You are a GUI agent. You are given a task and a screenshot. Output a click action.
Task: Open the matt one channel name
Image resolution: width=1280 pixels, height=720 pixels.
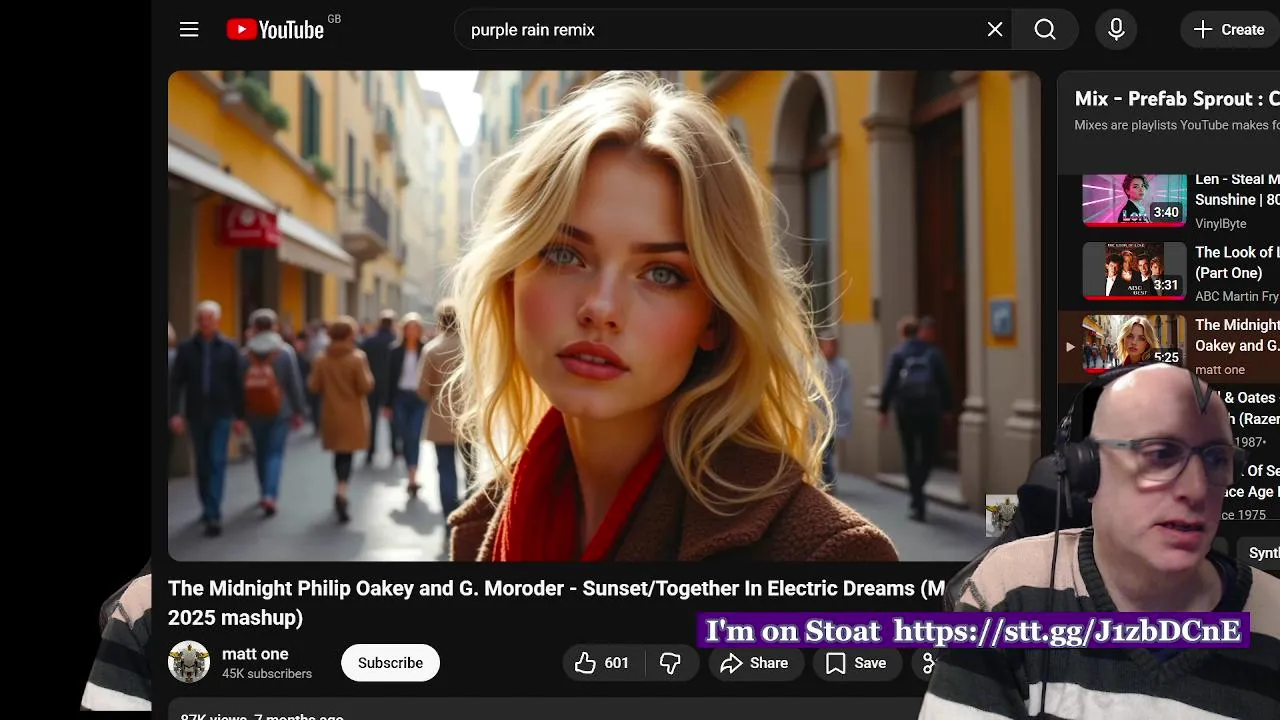(x=255, y=654)
